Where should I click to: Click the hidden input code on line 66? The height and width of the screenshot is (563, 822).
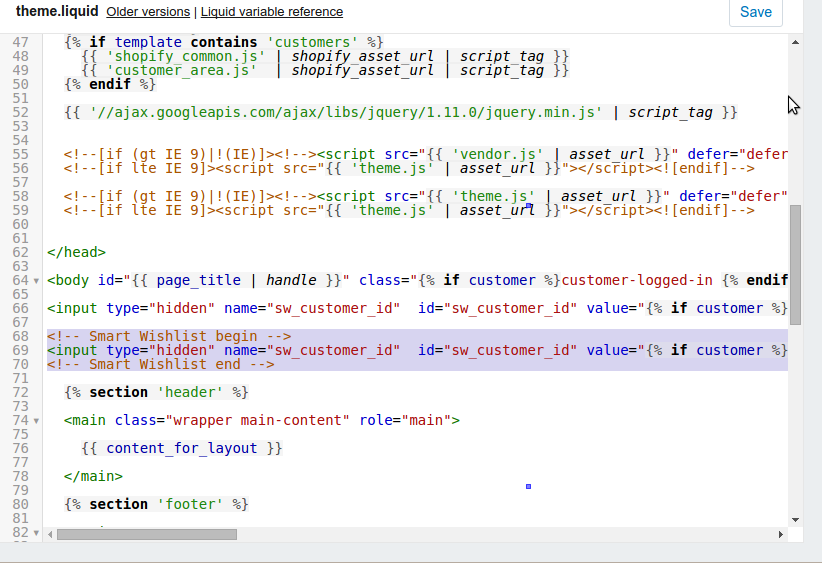pos(417,308)
